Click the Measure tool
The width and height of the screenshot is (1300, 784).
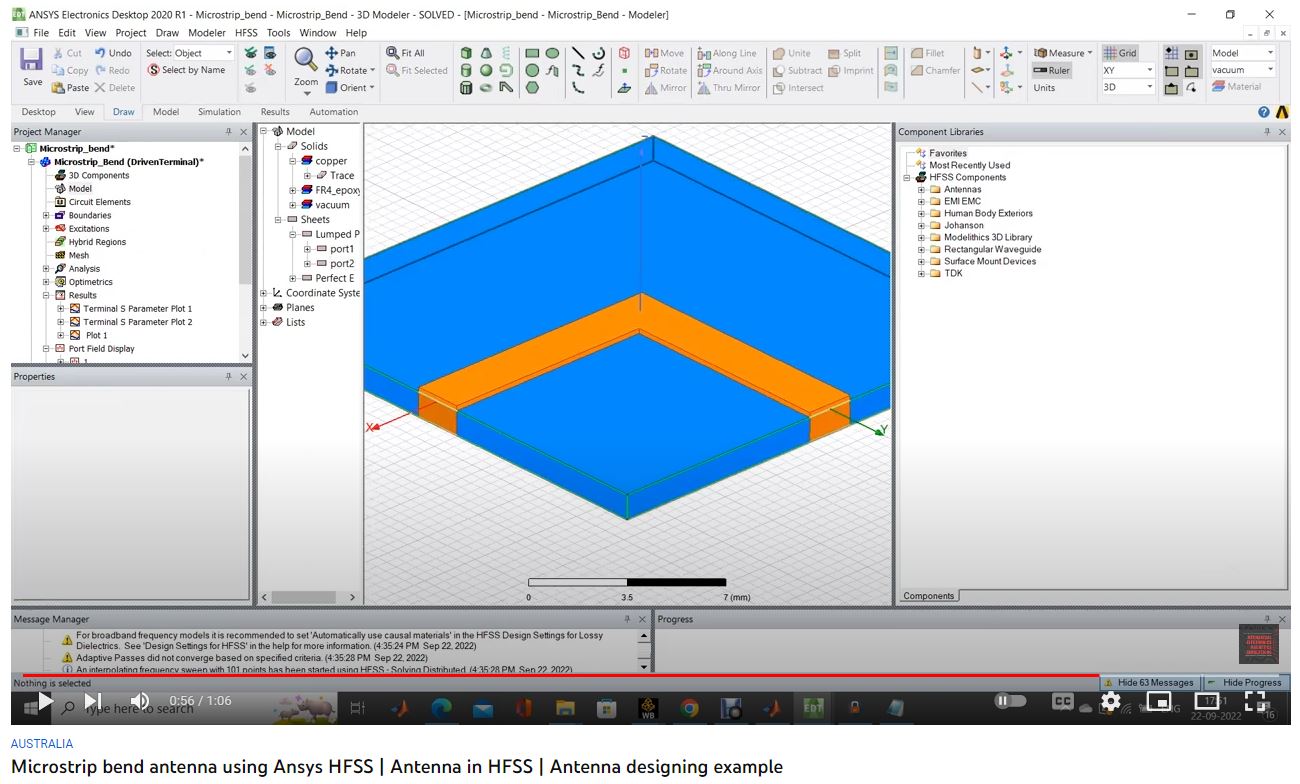(x=1064, y=53)
